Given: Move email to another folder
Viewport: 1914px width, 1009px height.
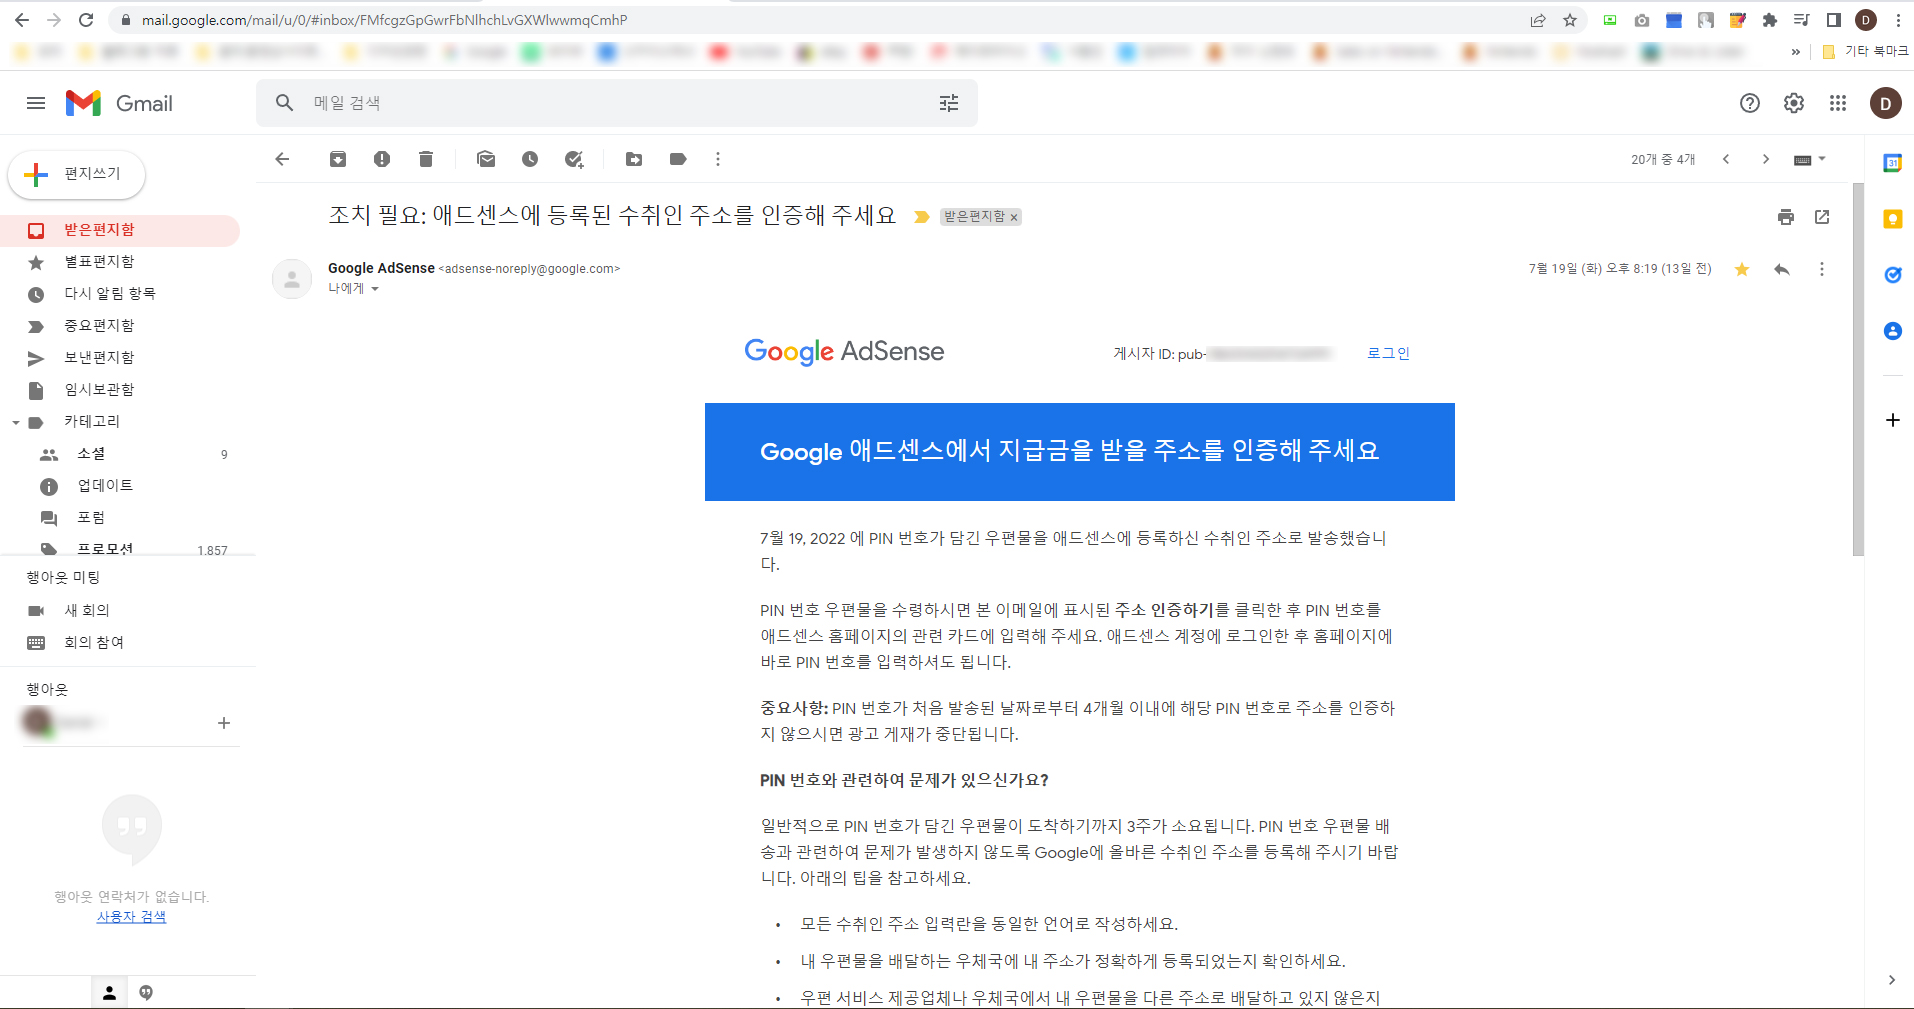Looking at the screenshot, I should pos(634,159).
